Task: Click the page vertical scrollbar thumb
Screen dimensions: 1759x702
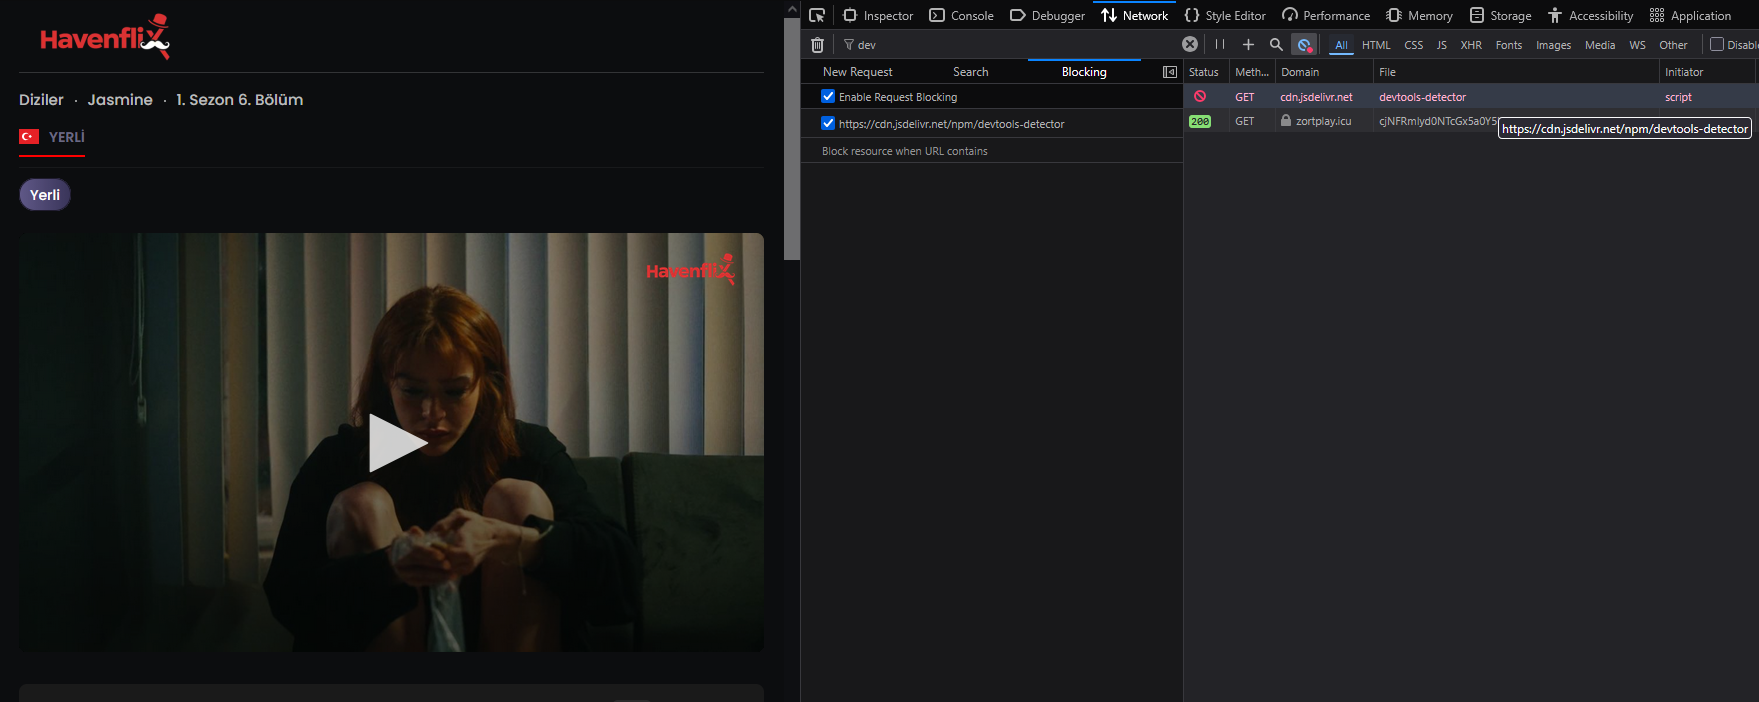Action: coord(792,140)
